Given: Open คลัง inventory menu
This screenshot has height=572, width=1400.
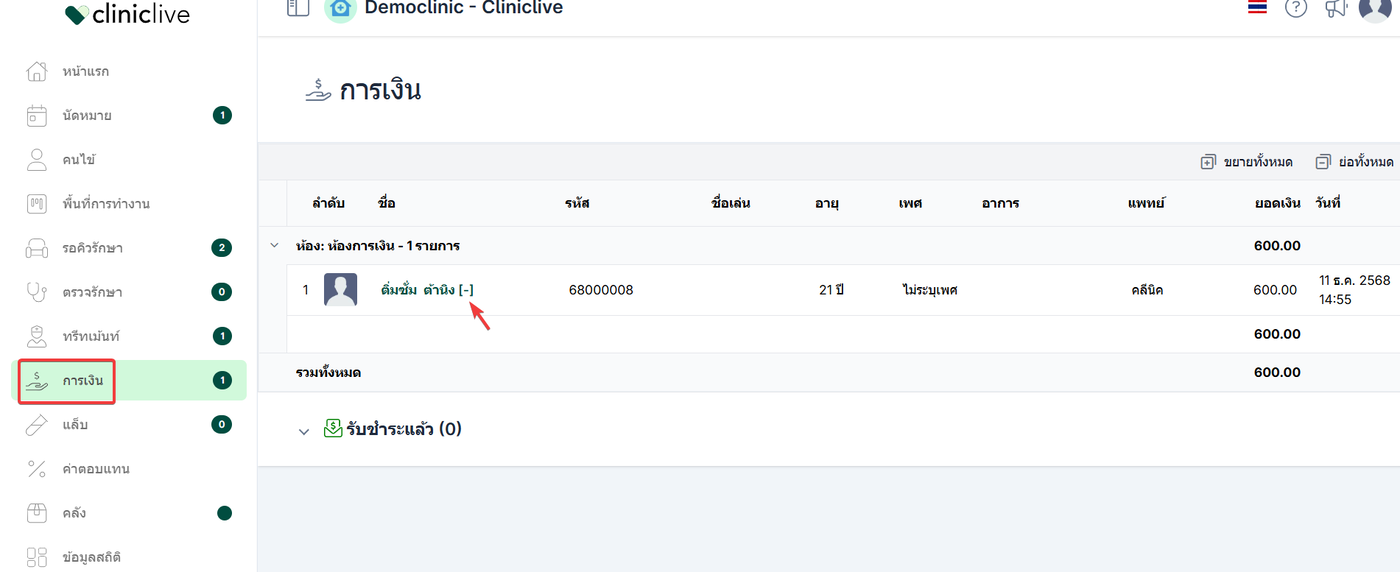Looking at the screenshot, I should click(74, 513).
